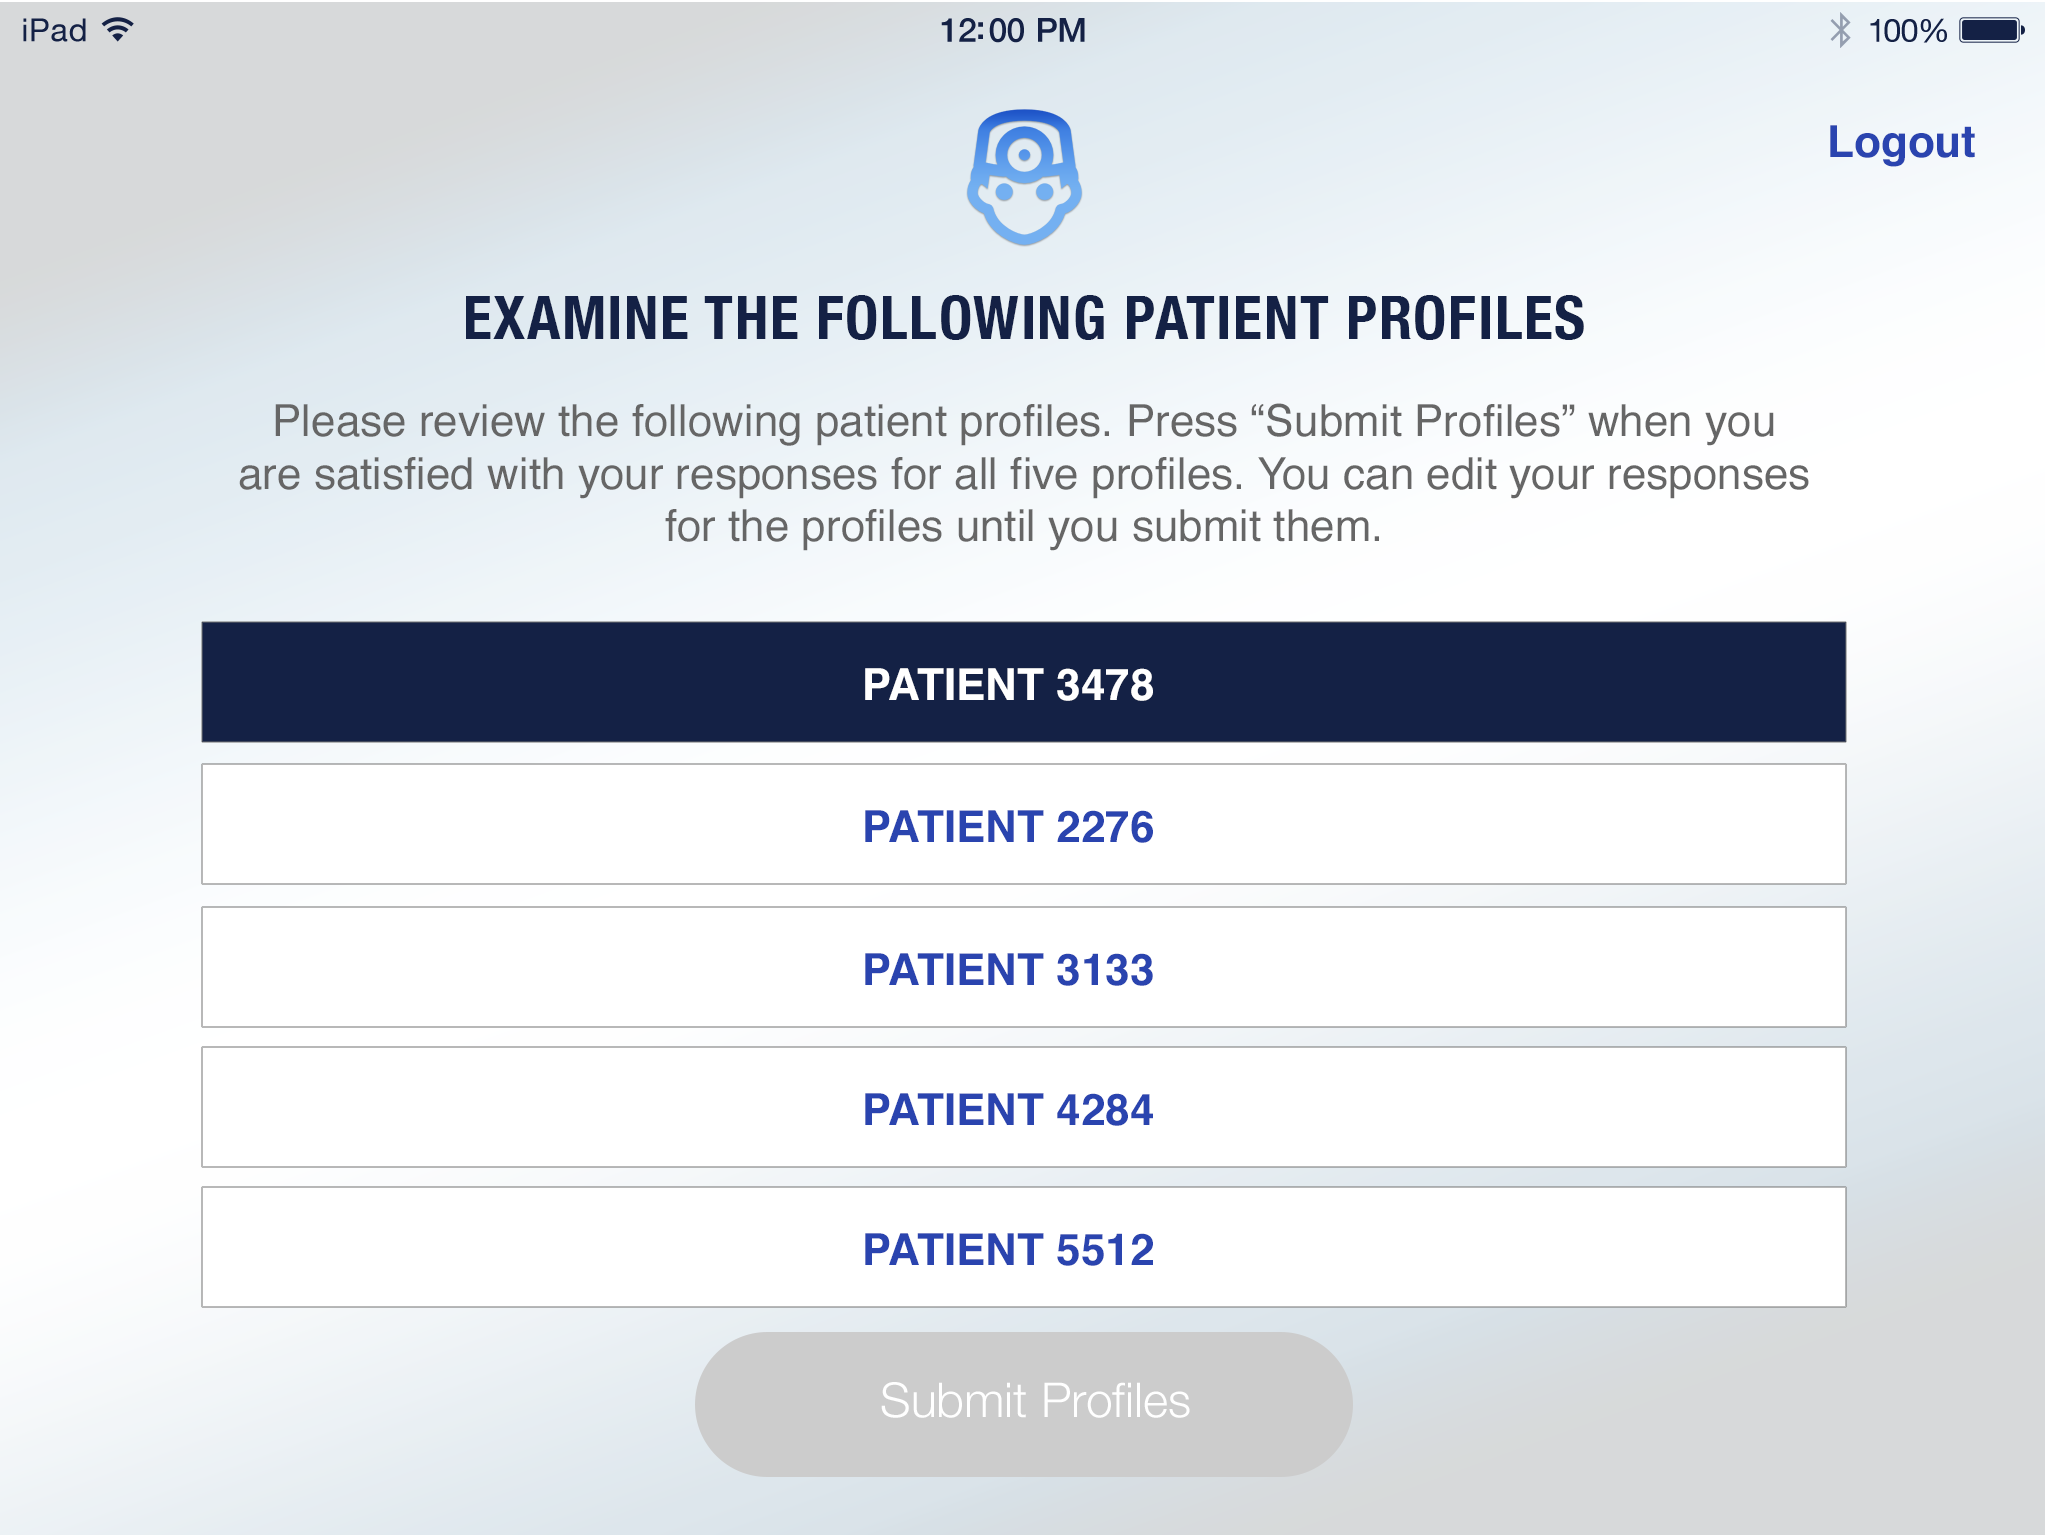
Task: Tap the 12:00 PM clock
Action: point(1012,30)
